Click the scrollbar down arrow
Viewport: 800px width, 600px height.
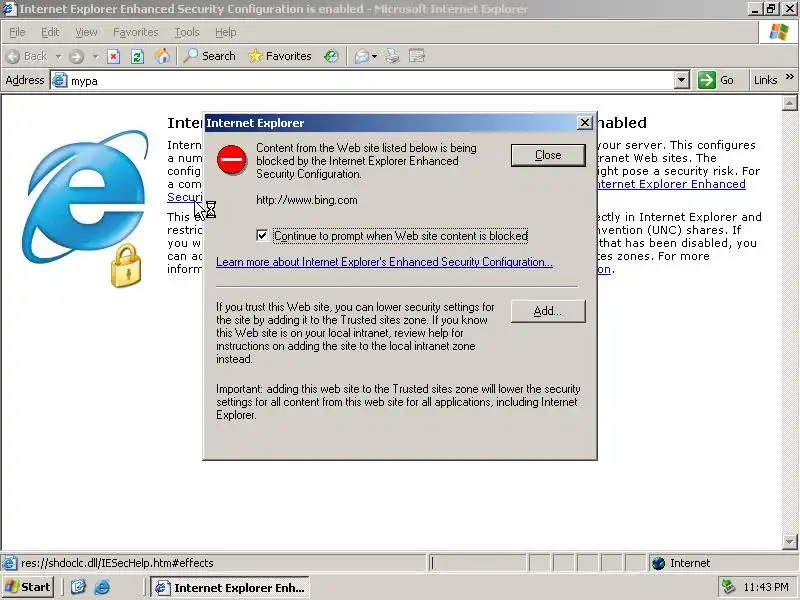[789, 541]
